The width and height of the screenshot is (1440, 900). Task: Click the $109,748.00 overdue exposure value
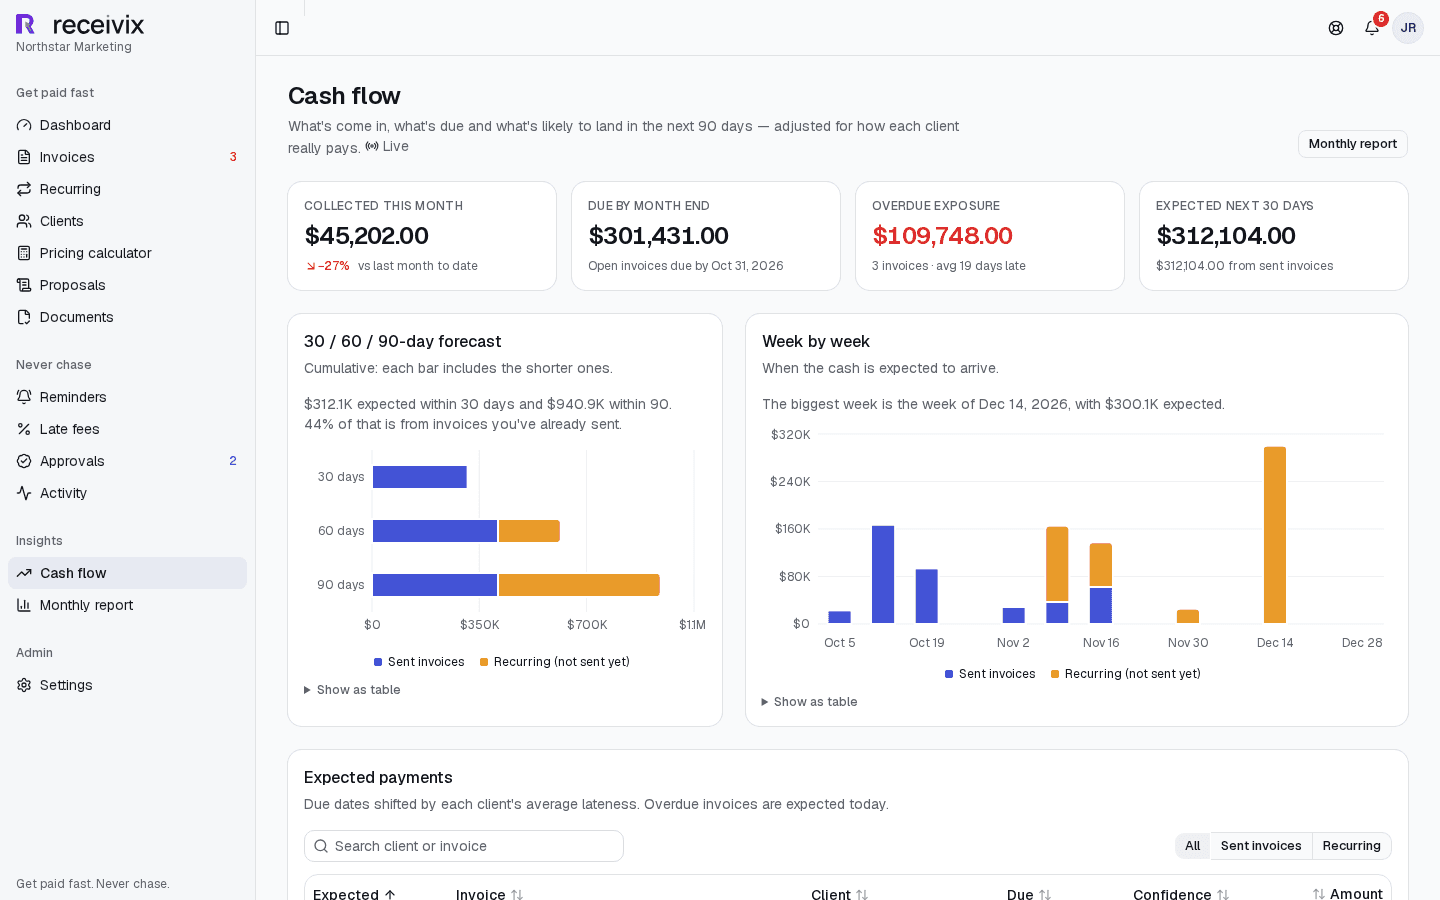[942, 236]
